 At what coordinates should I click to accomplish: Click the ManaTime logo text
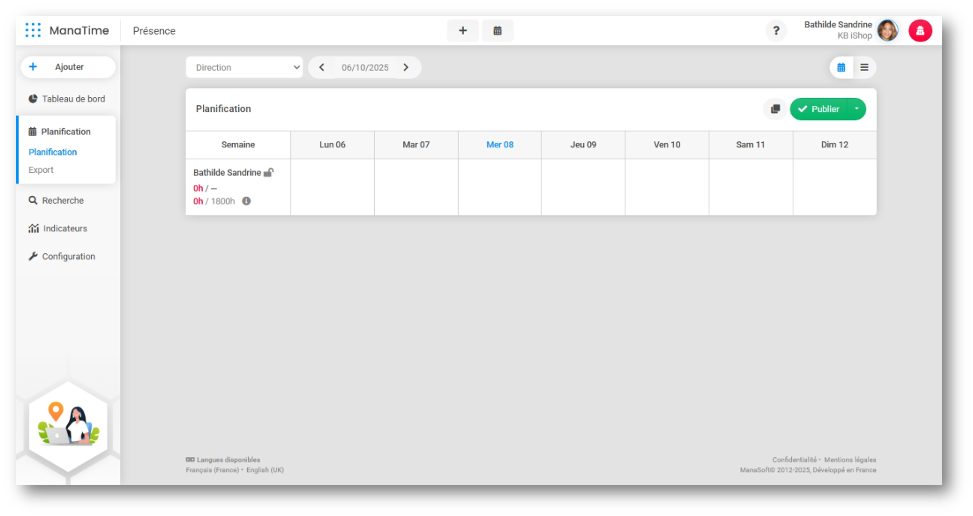tap(79, 30)
